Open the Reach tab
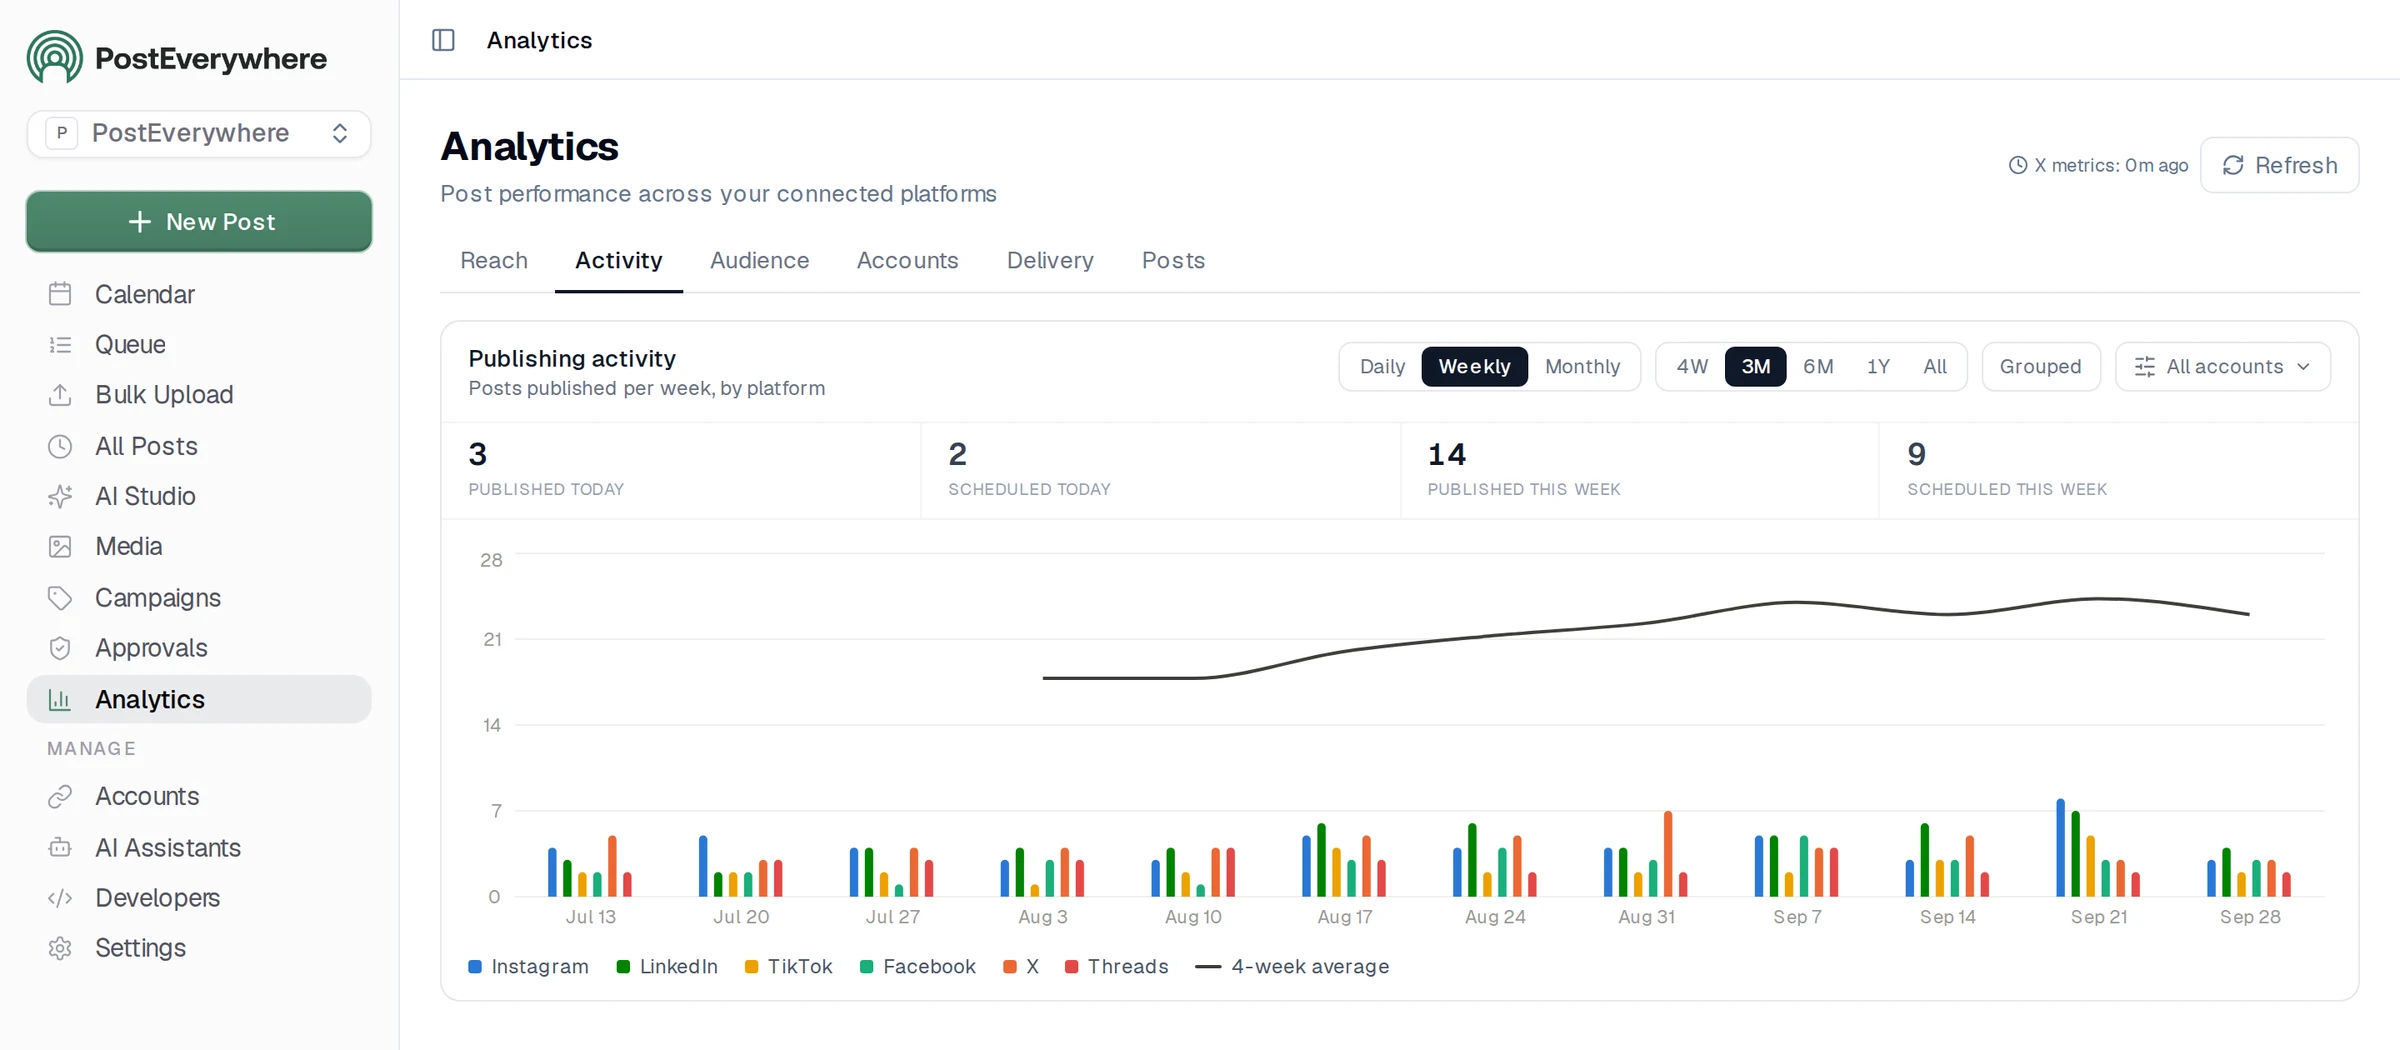Screen dimensions: 2400x1050 click(494, 260)
